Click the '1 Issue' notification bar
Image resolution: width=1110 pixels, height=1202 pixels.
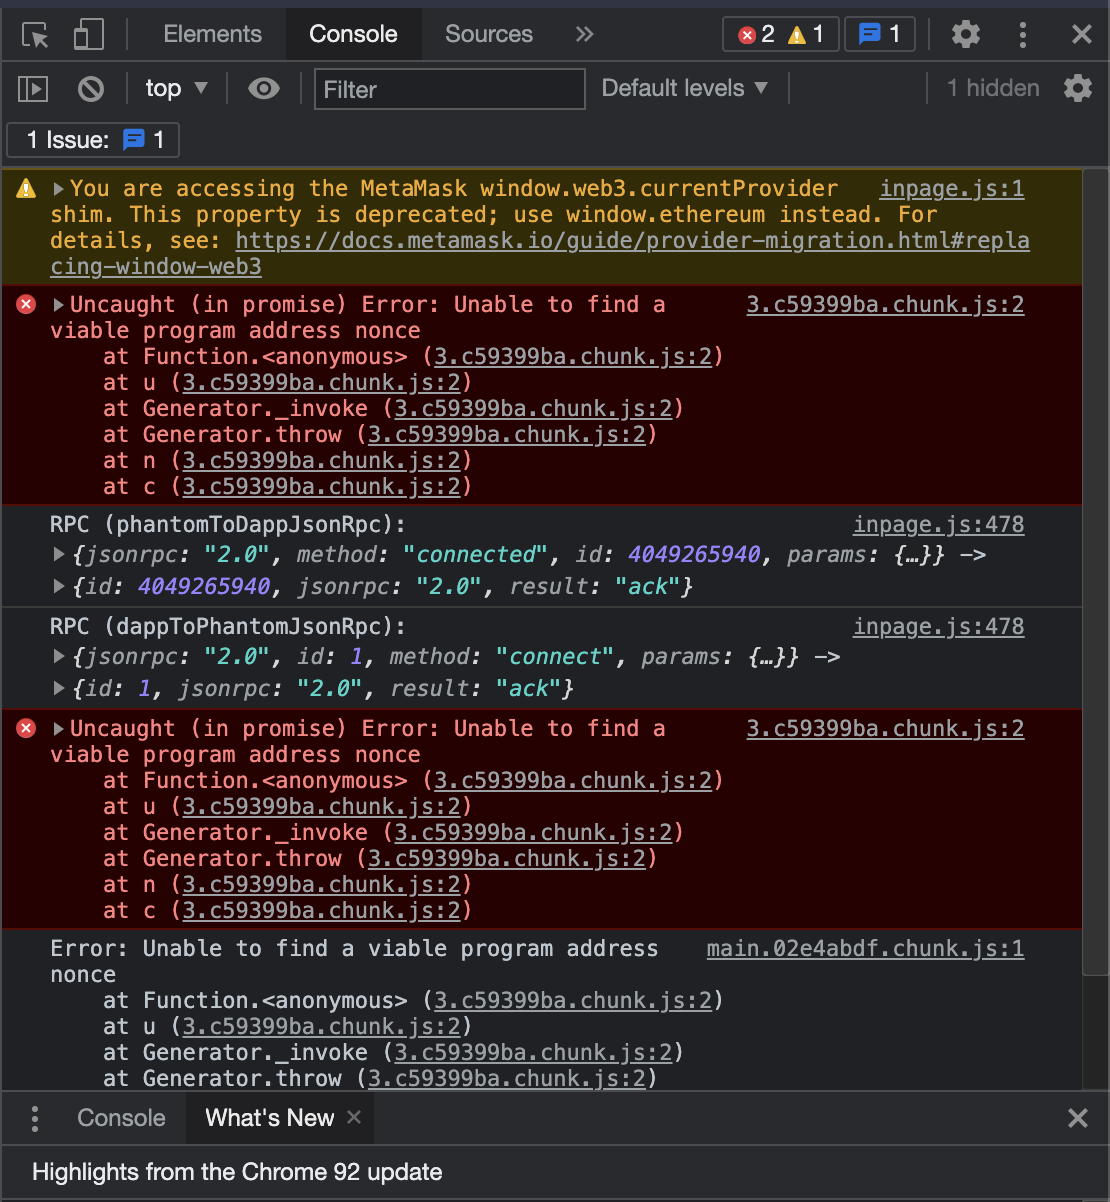[x=92, y=140]
